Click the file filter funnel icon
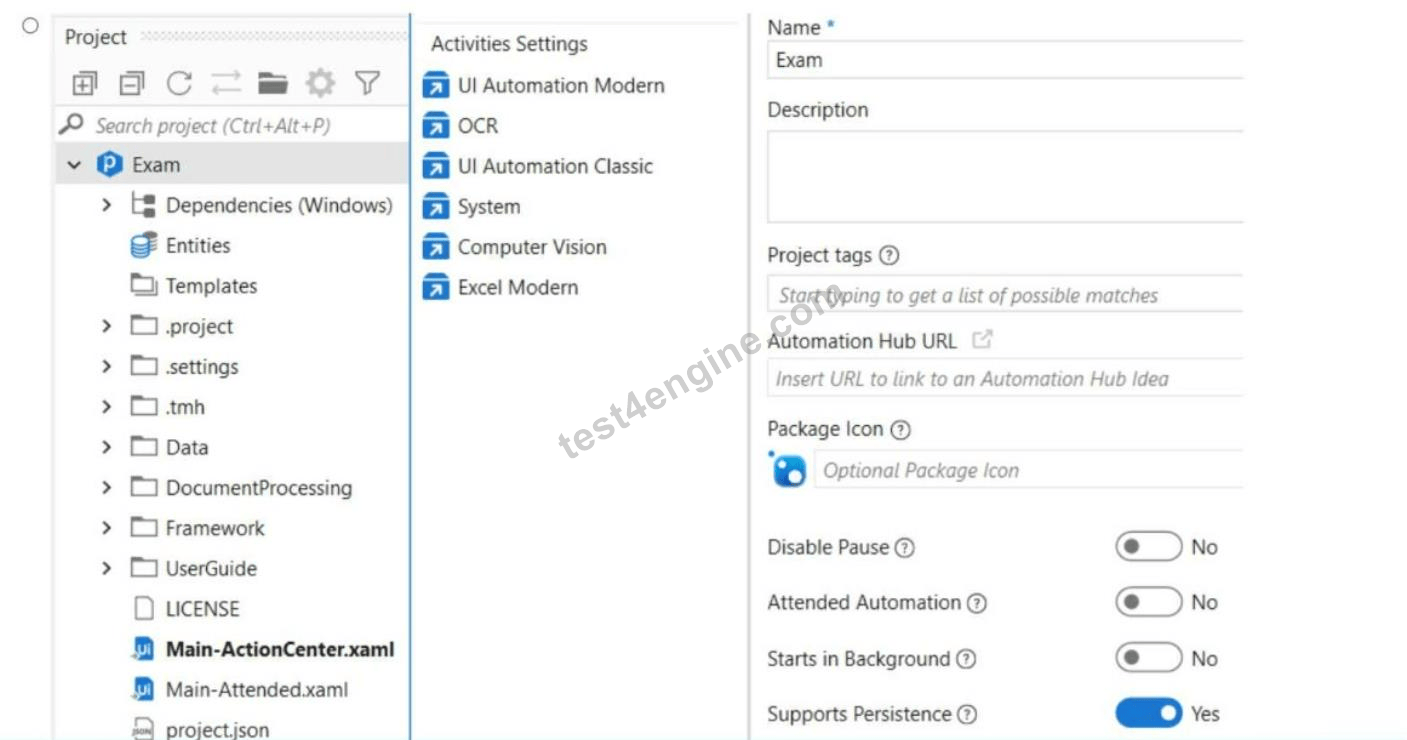 click(x=367, y=83)
